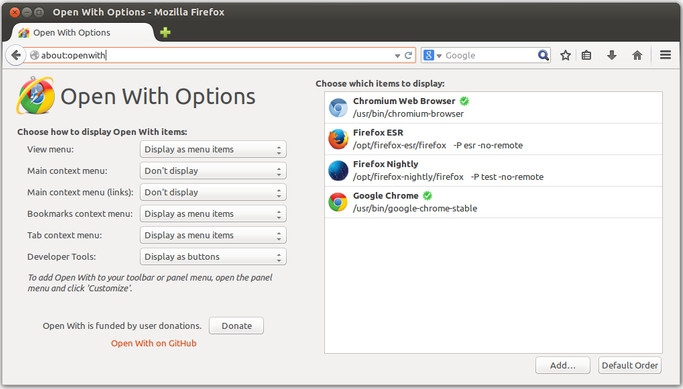Open the URL bar history dropdown arrow
Screen dimensions: 683x389
click(397, 56)
